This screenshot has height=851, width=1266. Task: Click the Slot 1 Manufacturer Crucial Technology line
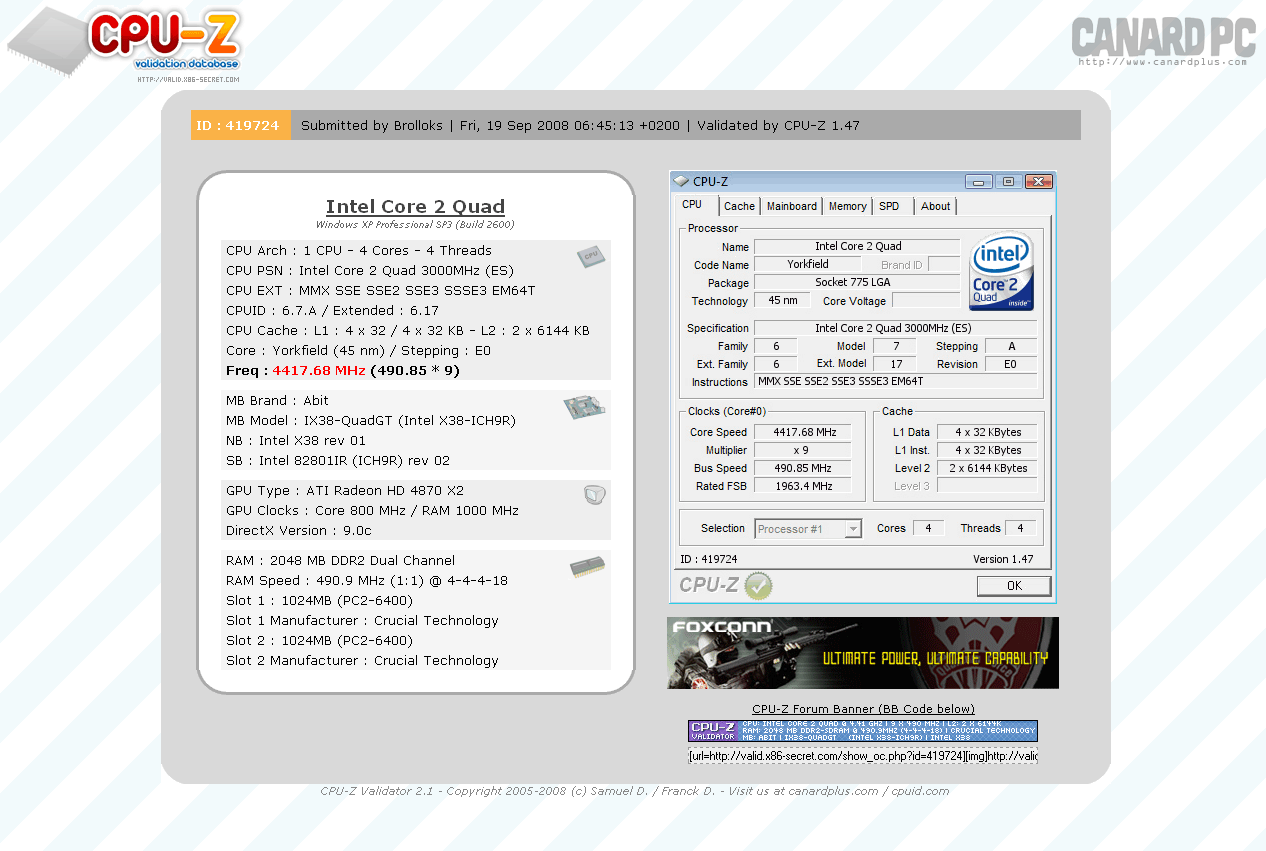point(362,621)
